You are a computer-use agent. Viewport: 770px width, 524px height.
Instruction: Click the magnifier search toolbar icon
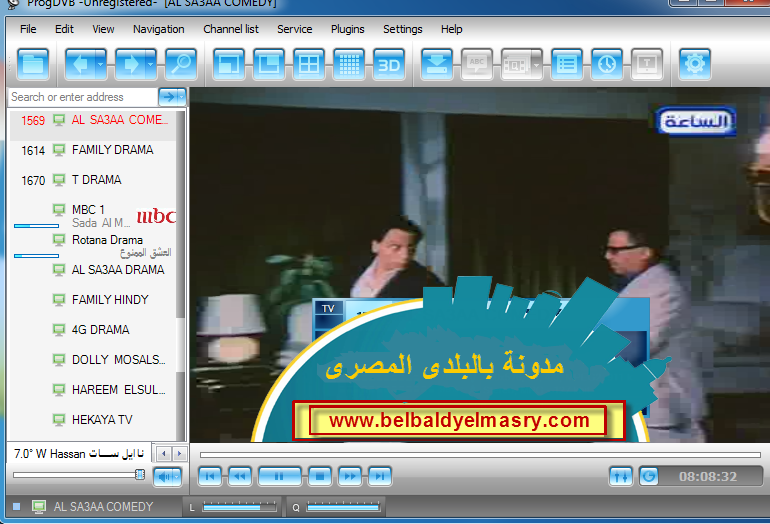[x=181, y=64]
